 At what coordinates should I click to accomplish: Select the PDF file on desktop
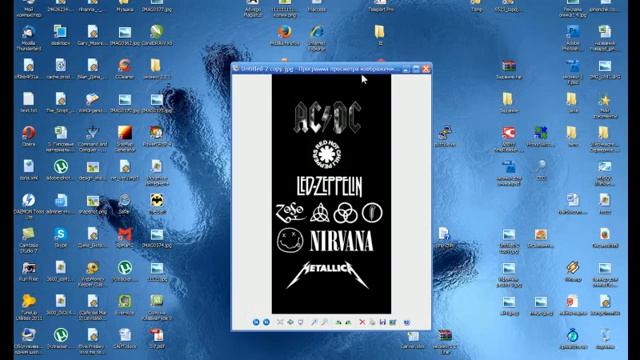[x=157, y=338]
